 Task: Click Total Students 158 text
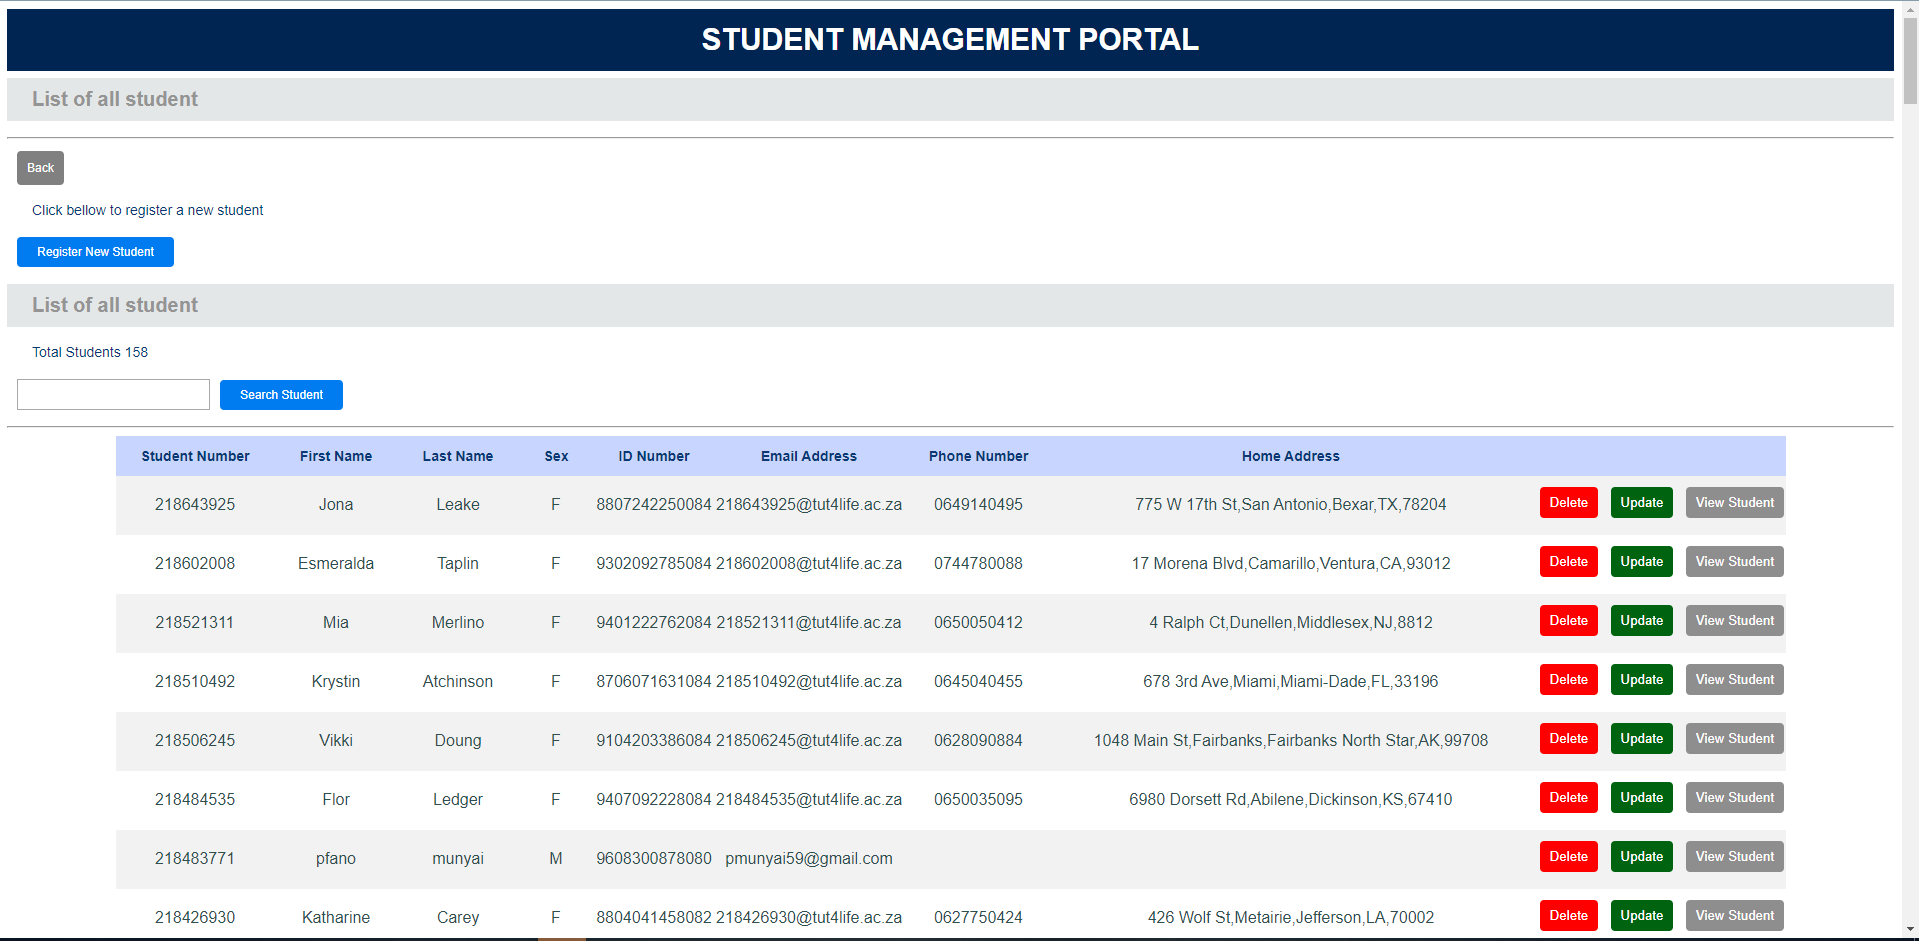pos(90,352)
